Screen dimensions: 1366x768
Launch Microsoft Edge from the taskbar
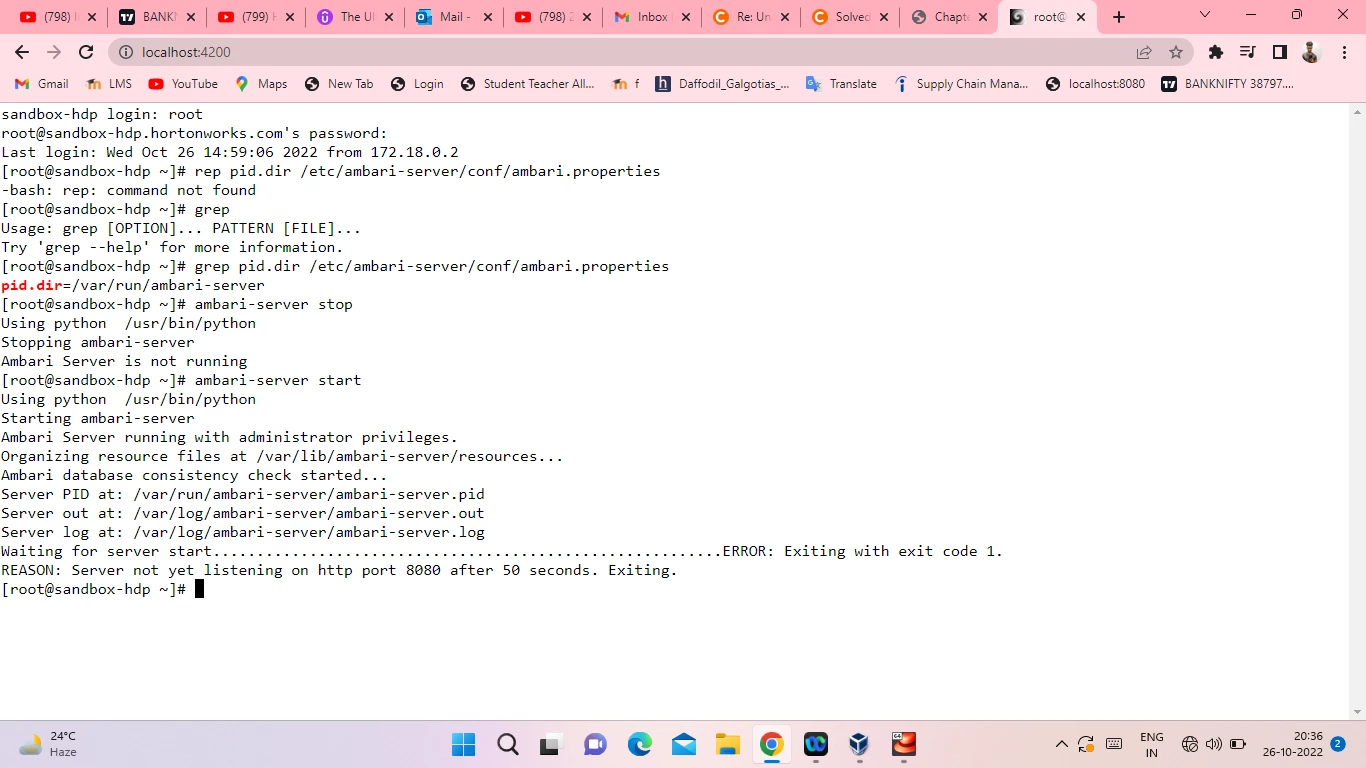(x=640, y=744)
